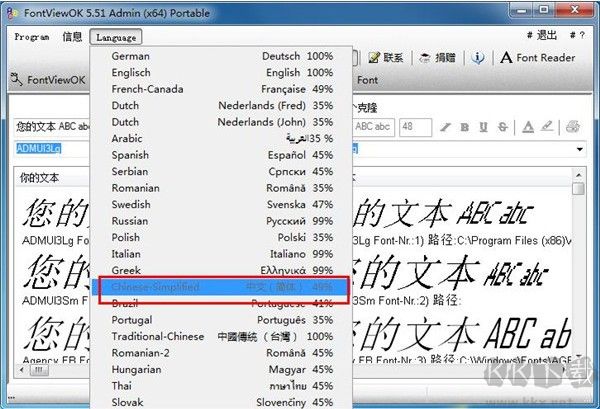This screenshot has height=409, width=600.
Task: Select the German Deutsch language entry
Action: coord(222,57)
